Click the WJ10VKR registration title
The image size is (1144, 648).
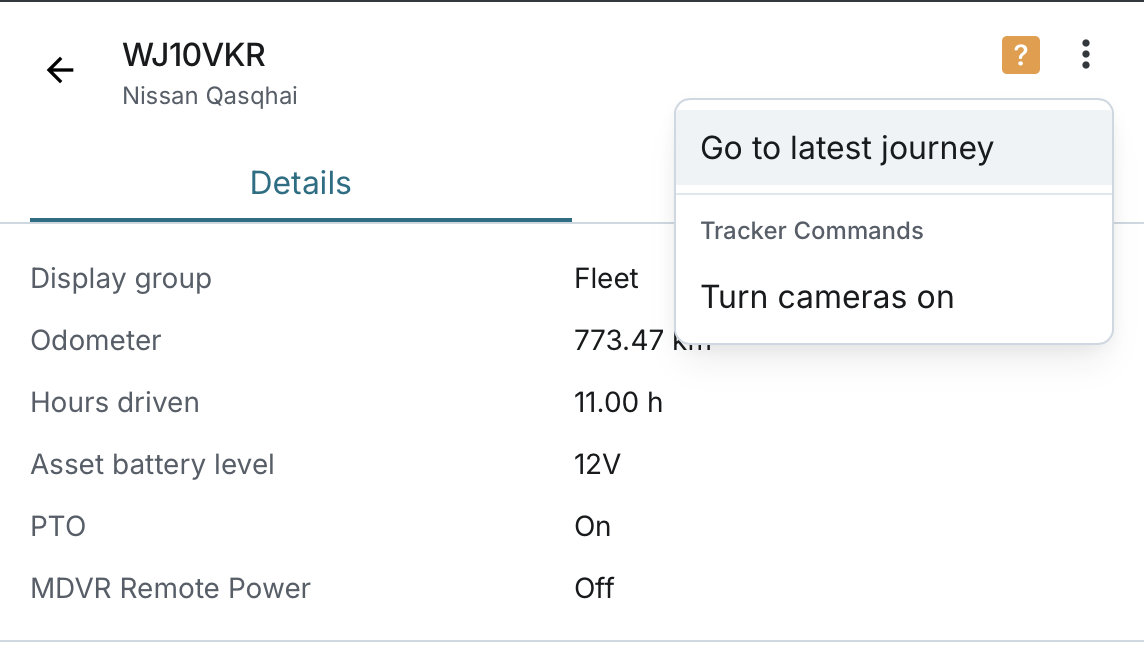(194, 55)
